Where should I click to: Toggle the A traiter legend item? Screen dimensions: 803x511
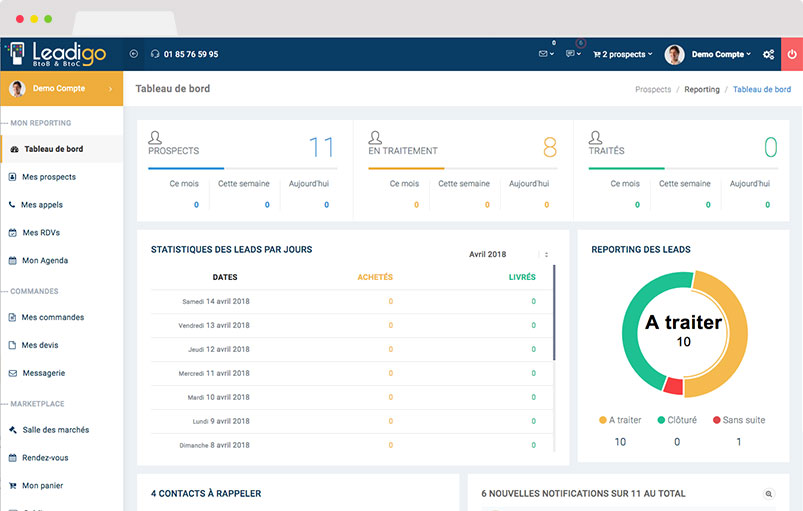(619, 420)
